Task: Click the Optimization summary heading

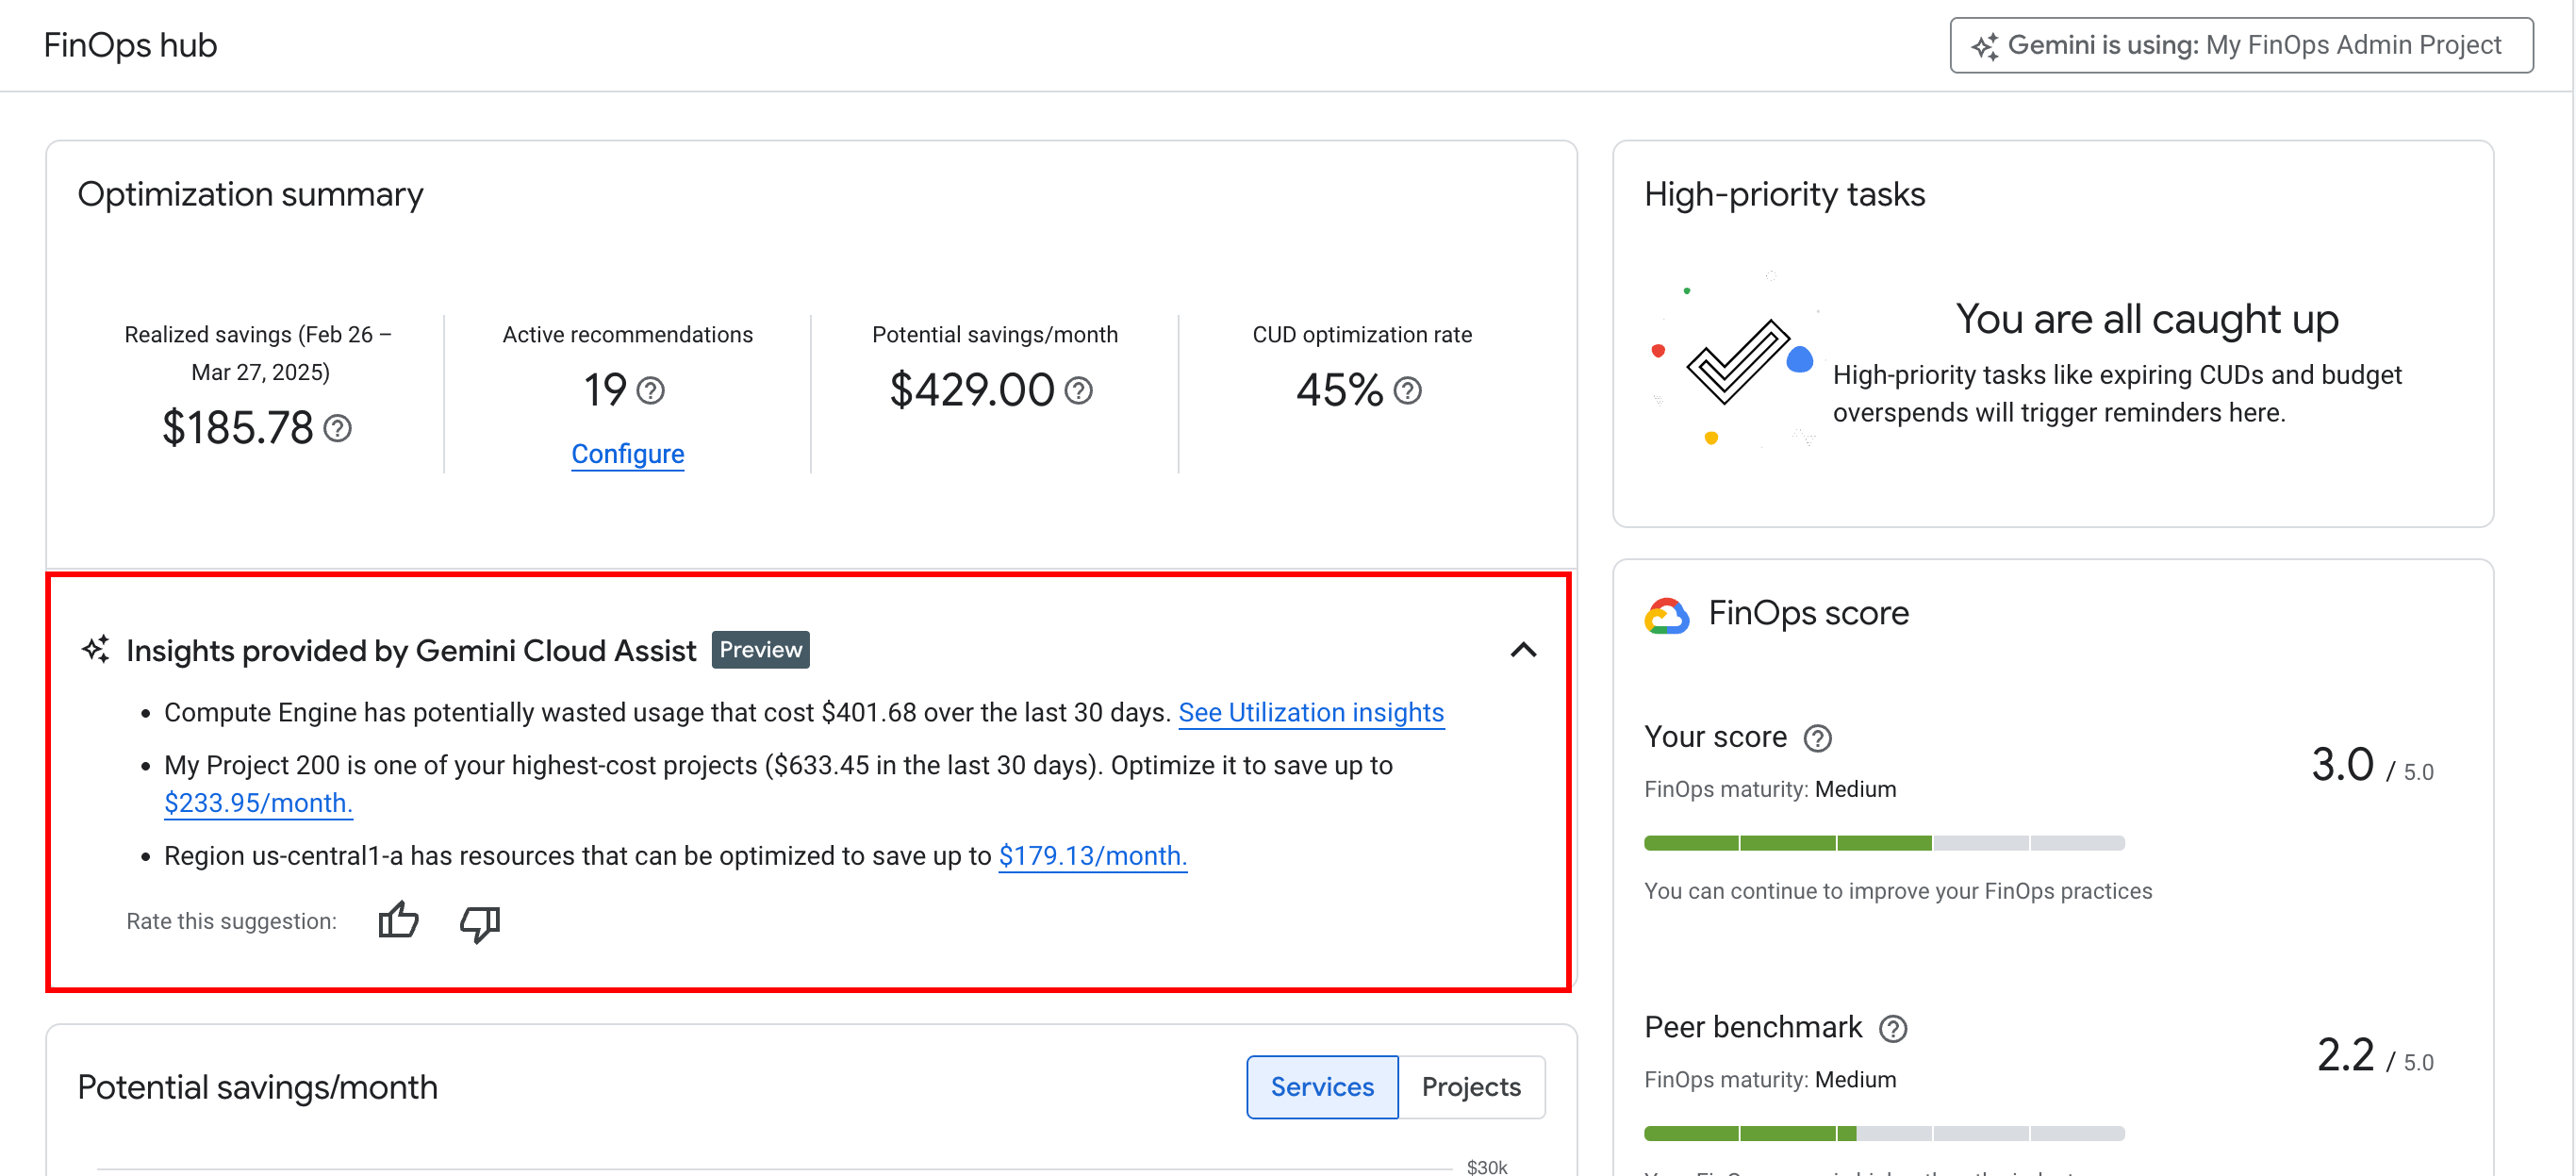Action: pos(250,194)
